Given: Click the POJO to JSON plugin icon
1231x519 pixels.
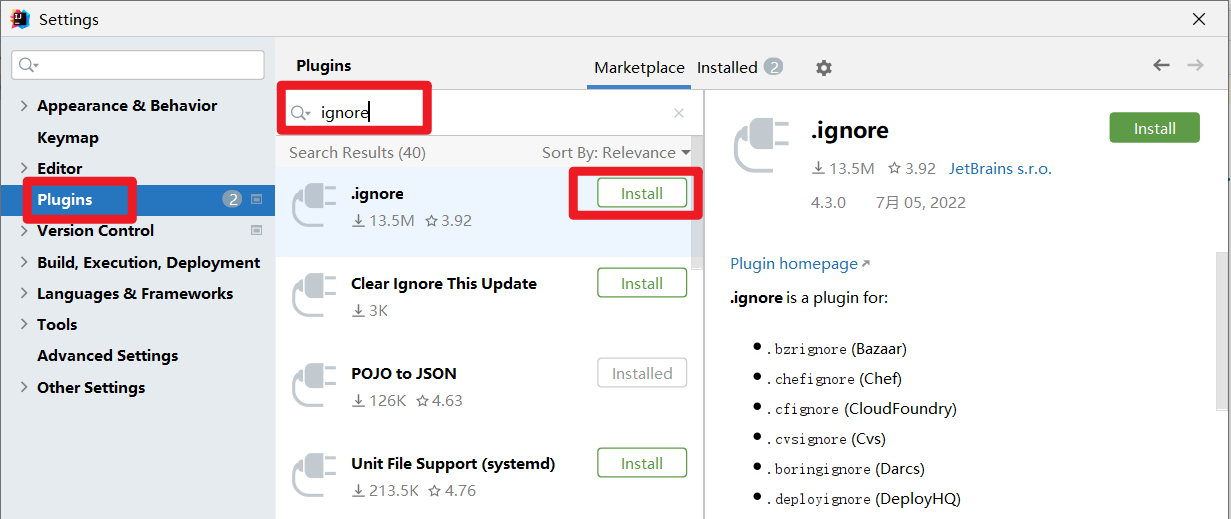Looking at the screenshot, I should click(x=313, y=386).
